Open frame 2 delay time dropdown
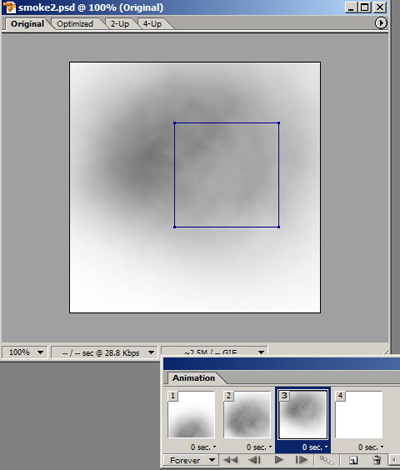 pyautogui.click(x=259, y=447)
